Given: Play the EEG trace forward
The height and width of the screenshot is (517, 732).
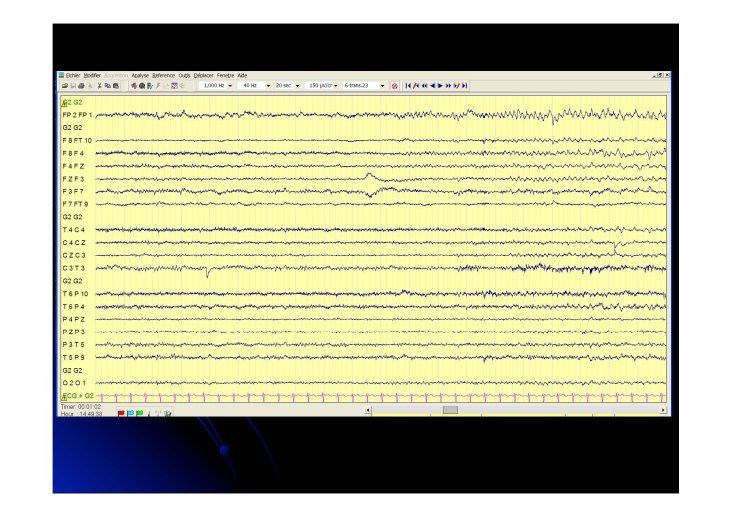Looking at the screenshot, I should 440,85.
